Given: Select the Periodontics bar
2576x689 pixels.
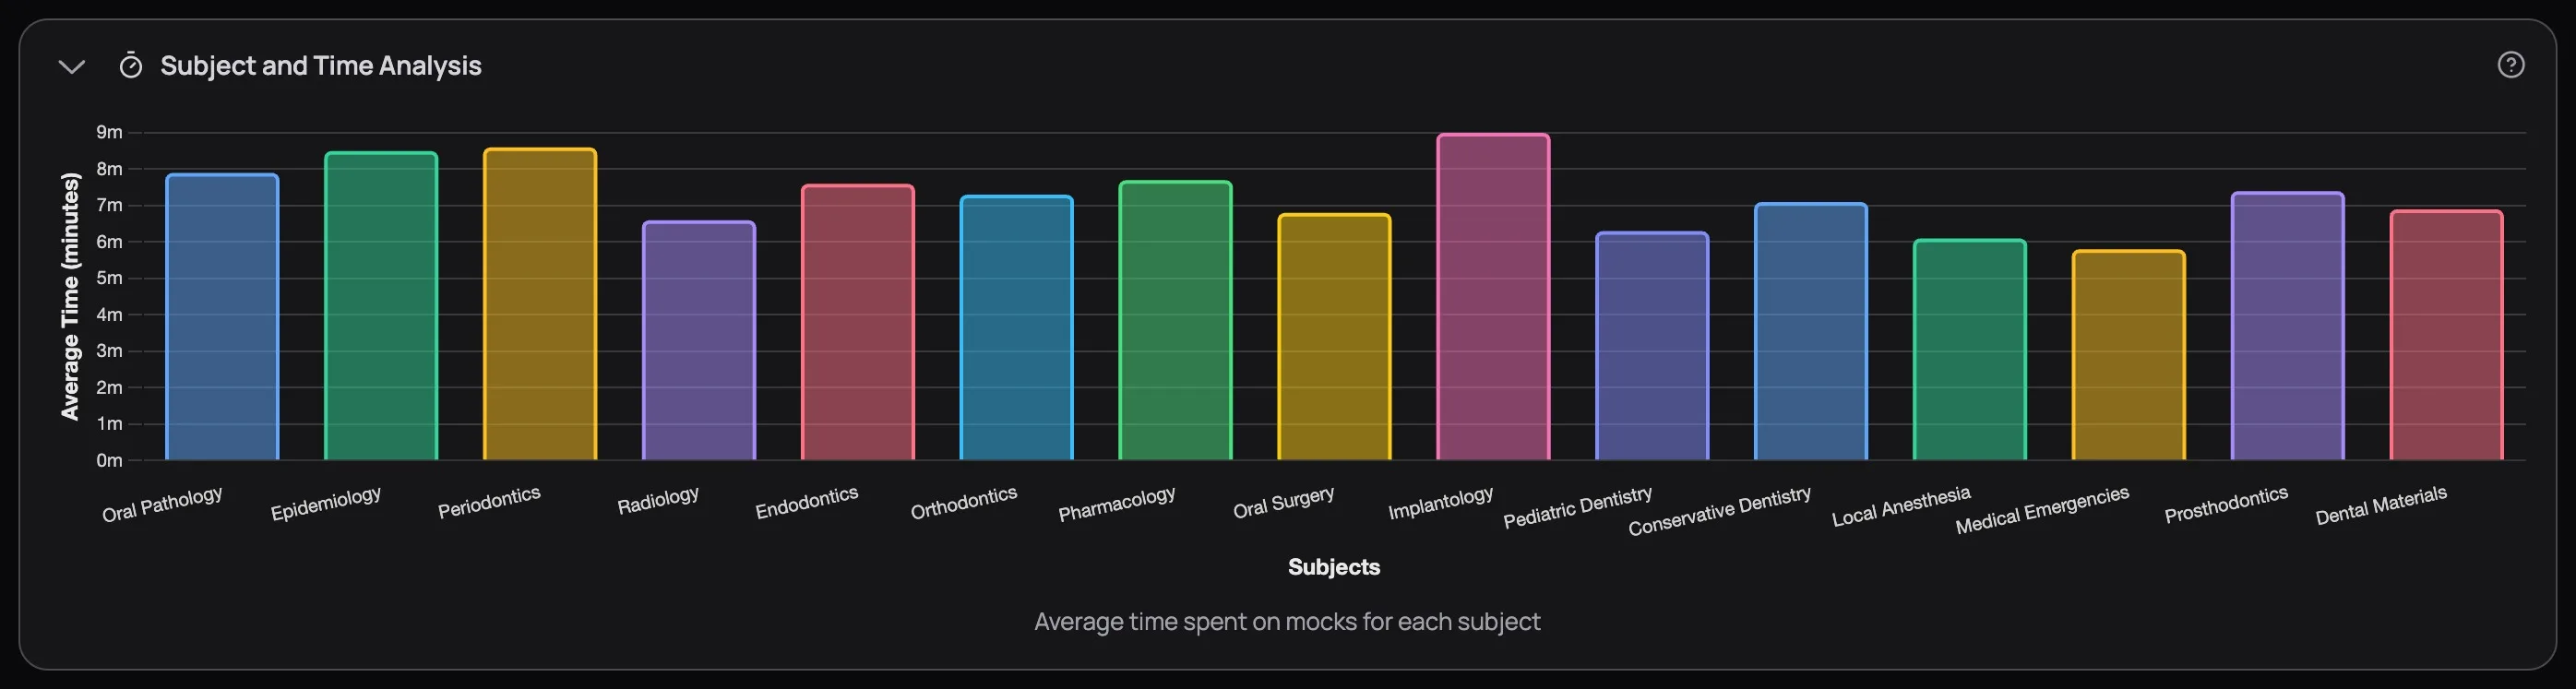Looking at the screenshot, I should pos(538,305).
